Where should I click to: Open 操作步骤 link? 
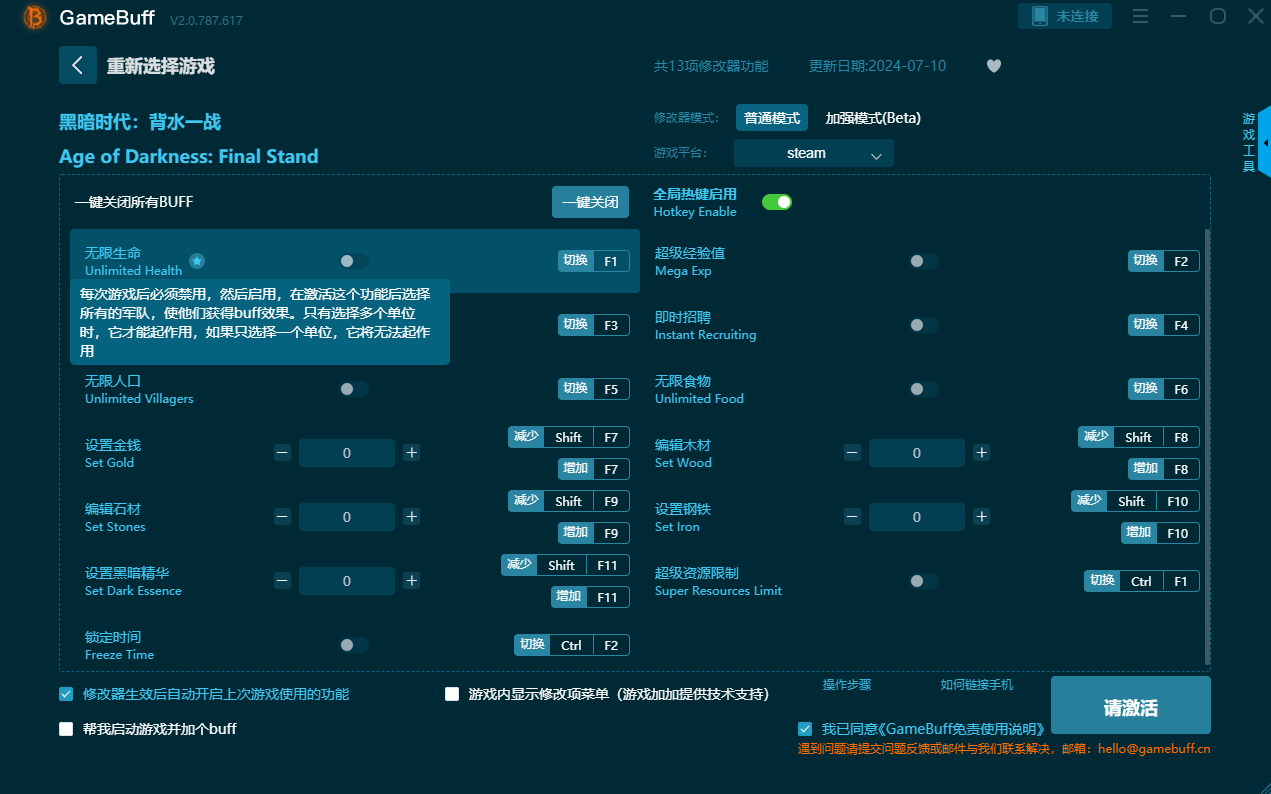(x=847, y=685)
